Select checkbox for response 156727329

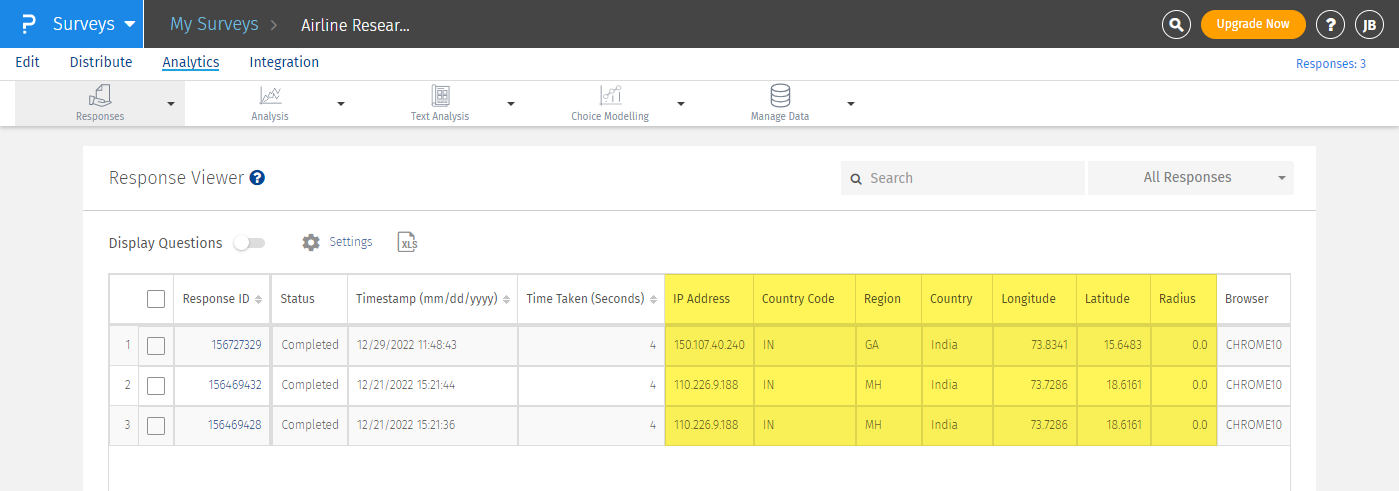[x=156, y=345]
